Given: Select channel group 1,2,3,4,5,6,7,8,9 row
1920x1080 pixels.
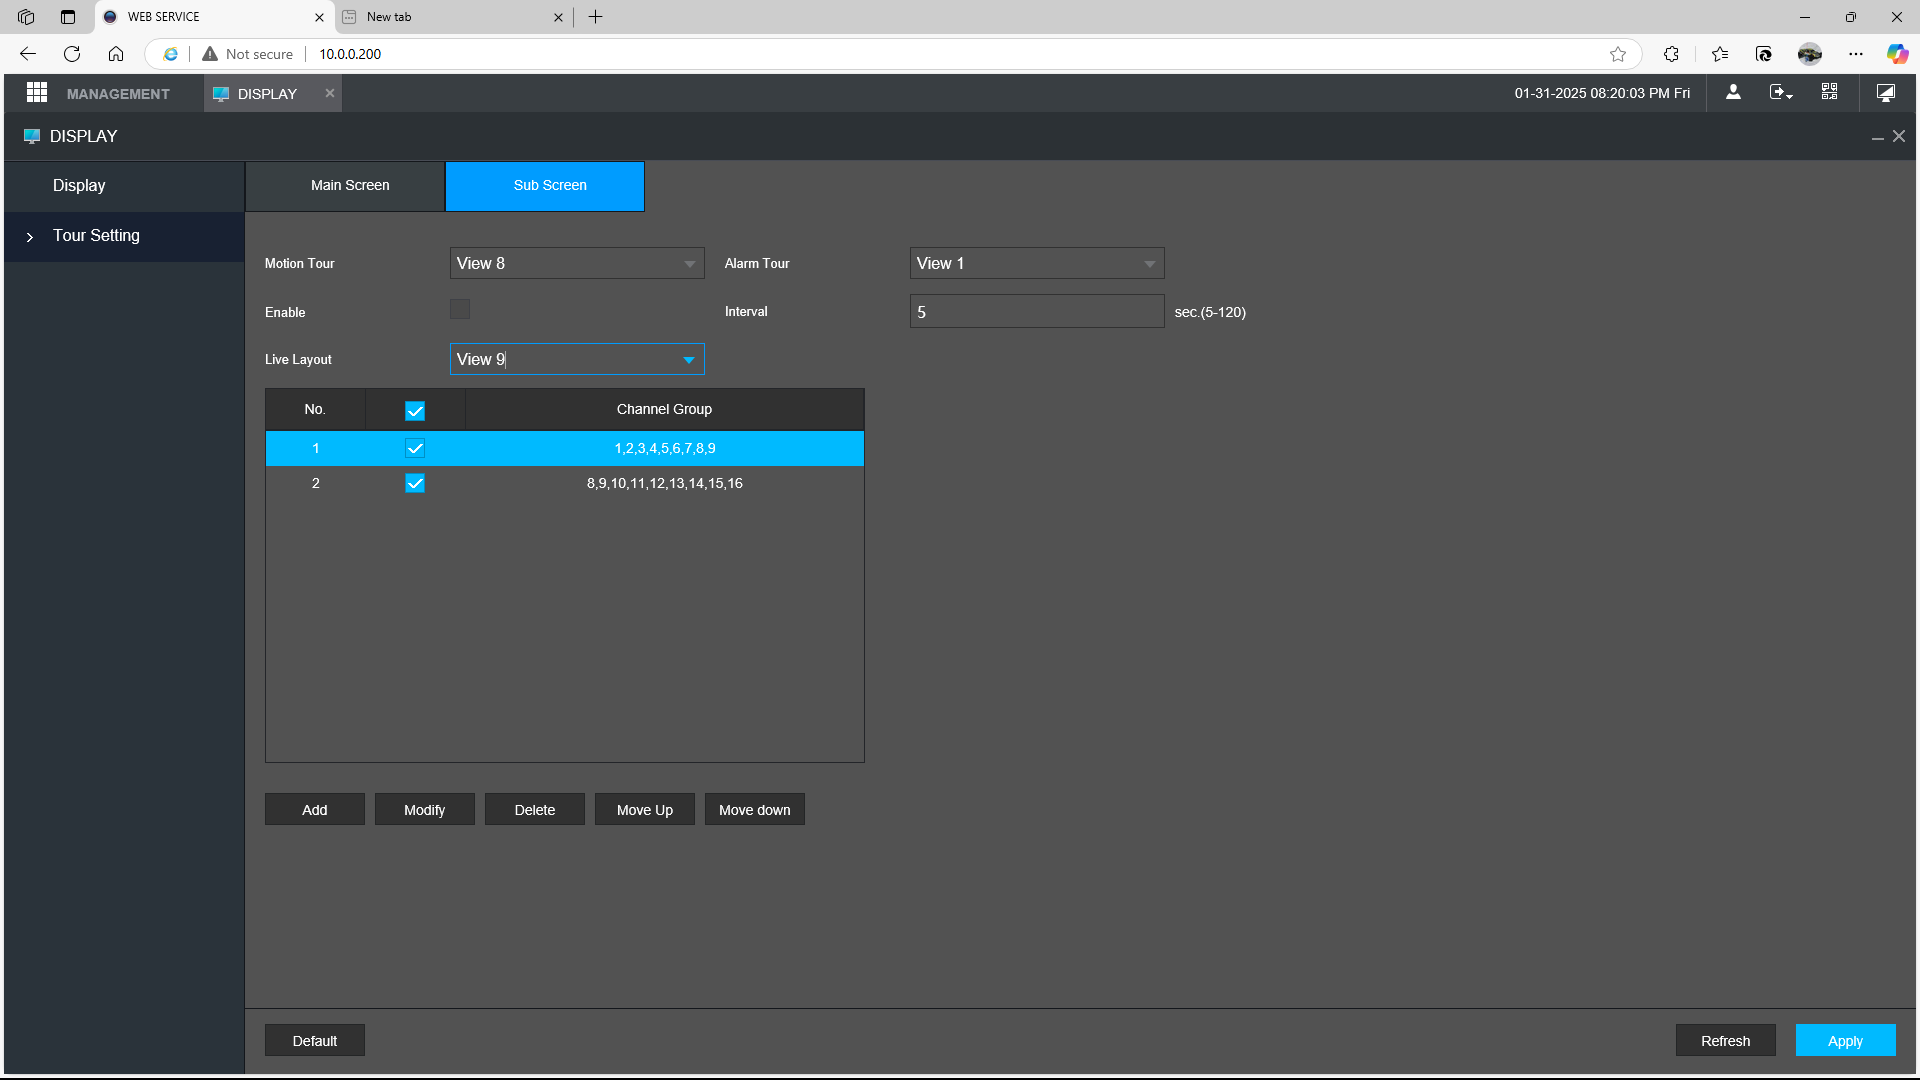Looking at the screenshot, I should [x=565, y=449].
